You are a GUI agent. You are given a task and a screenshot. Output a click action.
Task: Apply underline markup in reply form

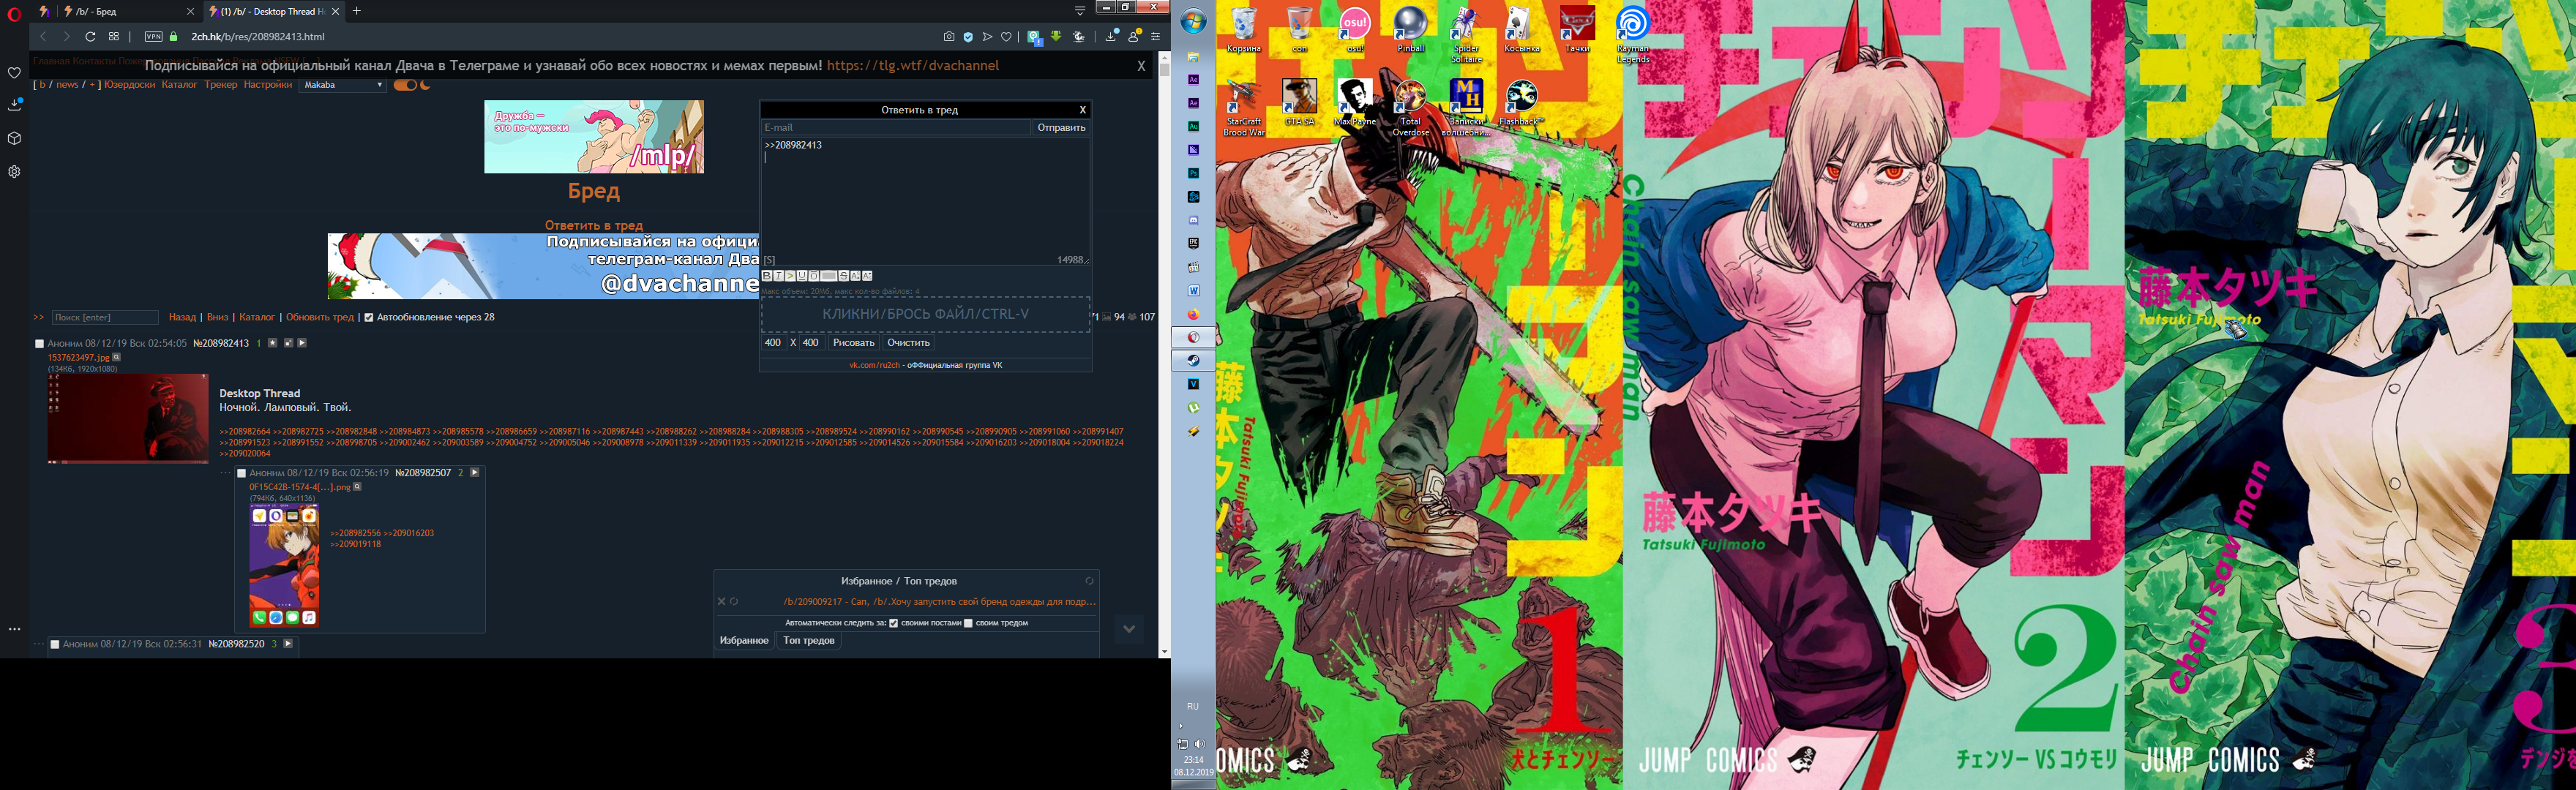(x=802, y=276)
